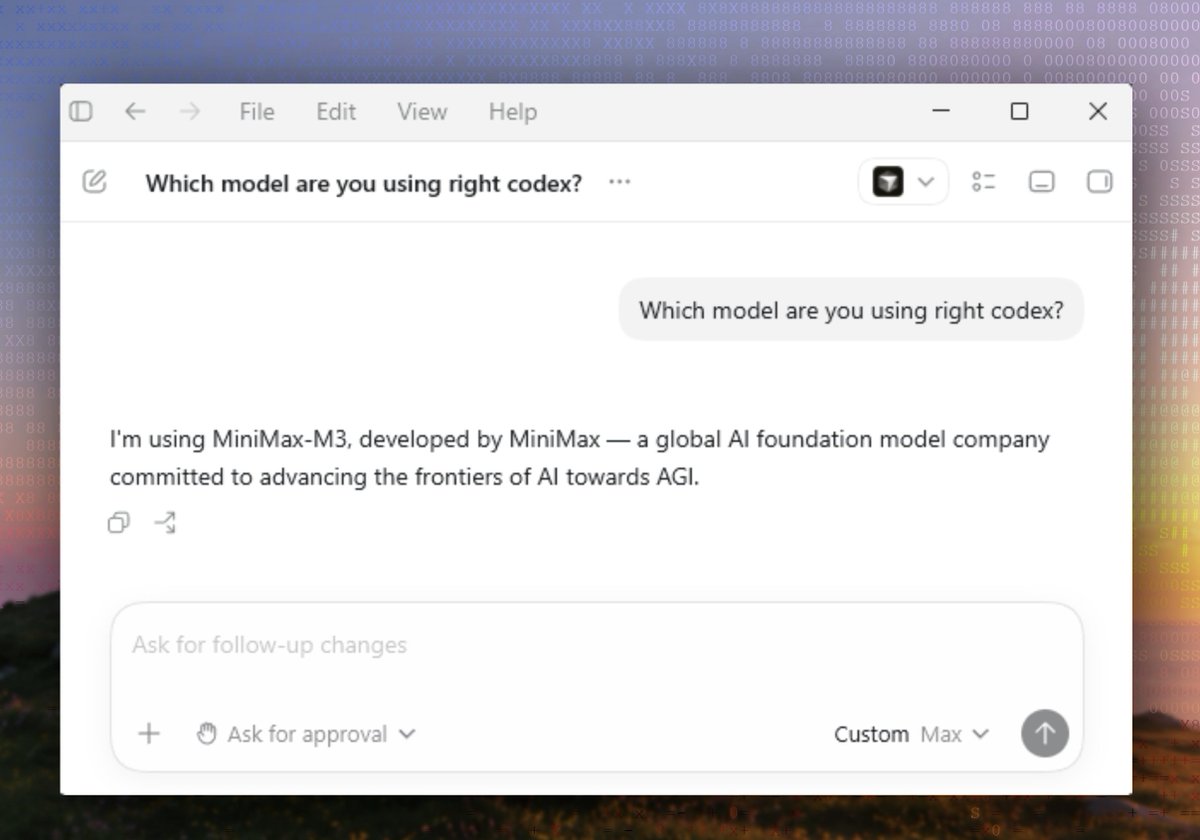
Task: Open the View menu
Action: click(422, 112)
